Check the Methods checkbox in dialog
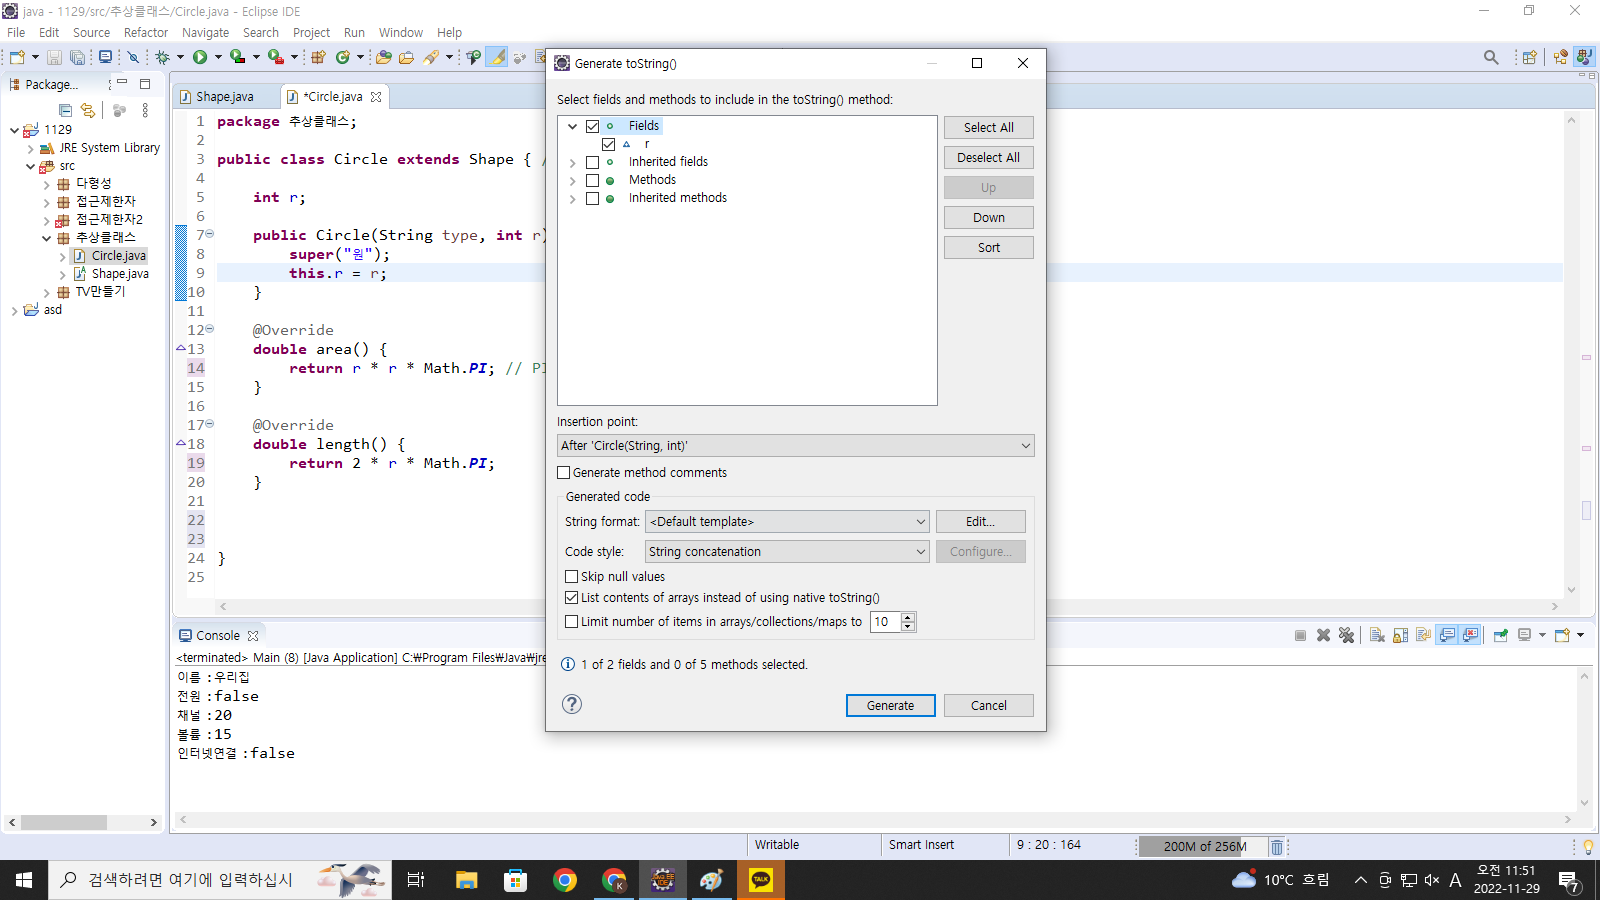This screenshot has width=1600, height=900. pyautogui.click(x=592, y=180)
